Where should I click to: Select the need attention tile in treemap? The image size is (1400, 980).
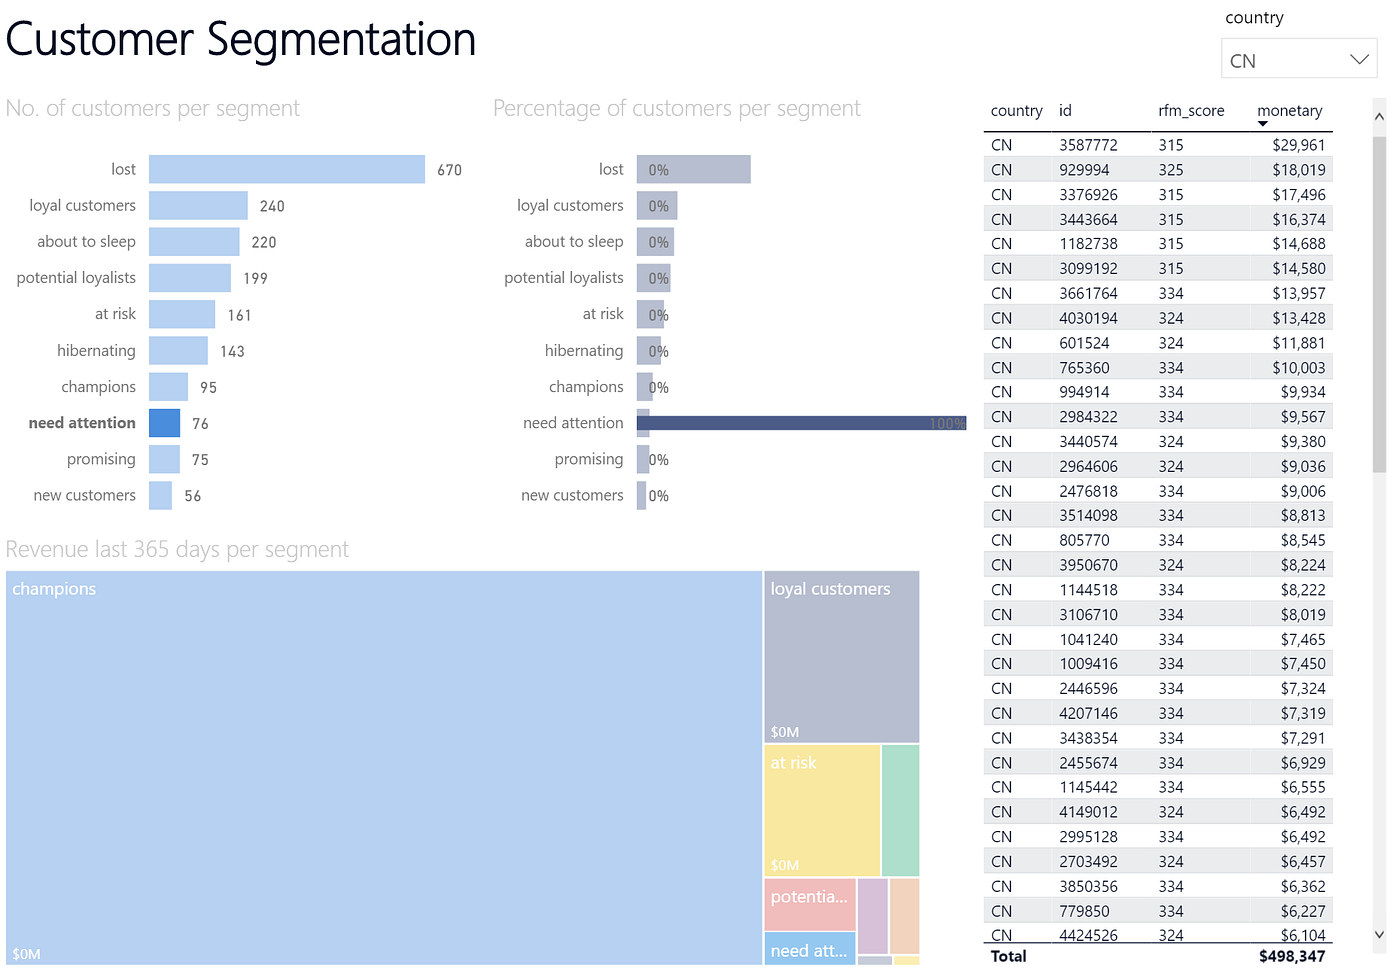click(x=809, y=950)
